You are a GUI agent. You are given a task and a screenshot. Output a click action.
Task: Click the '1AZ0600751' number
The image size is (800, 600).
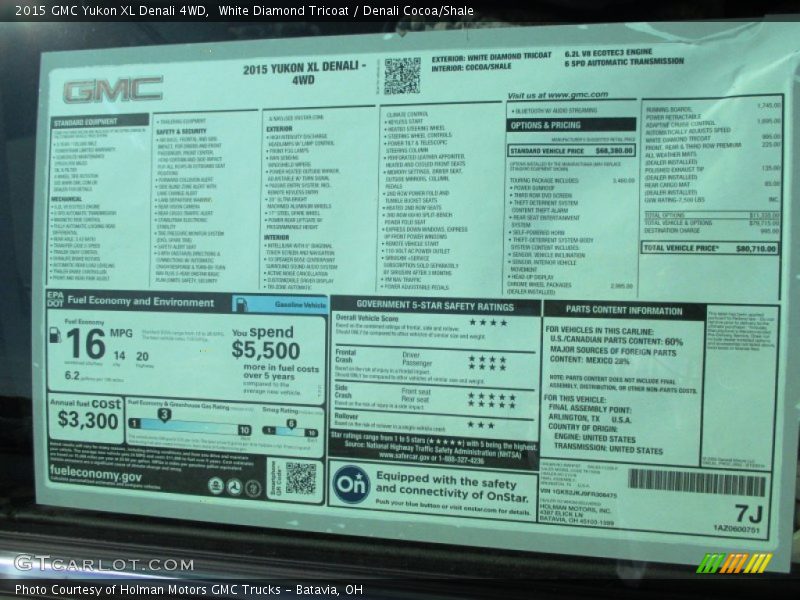point(736,529)
